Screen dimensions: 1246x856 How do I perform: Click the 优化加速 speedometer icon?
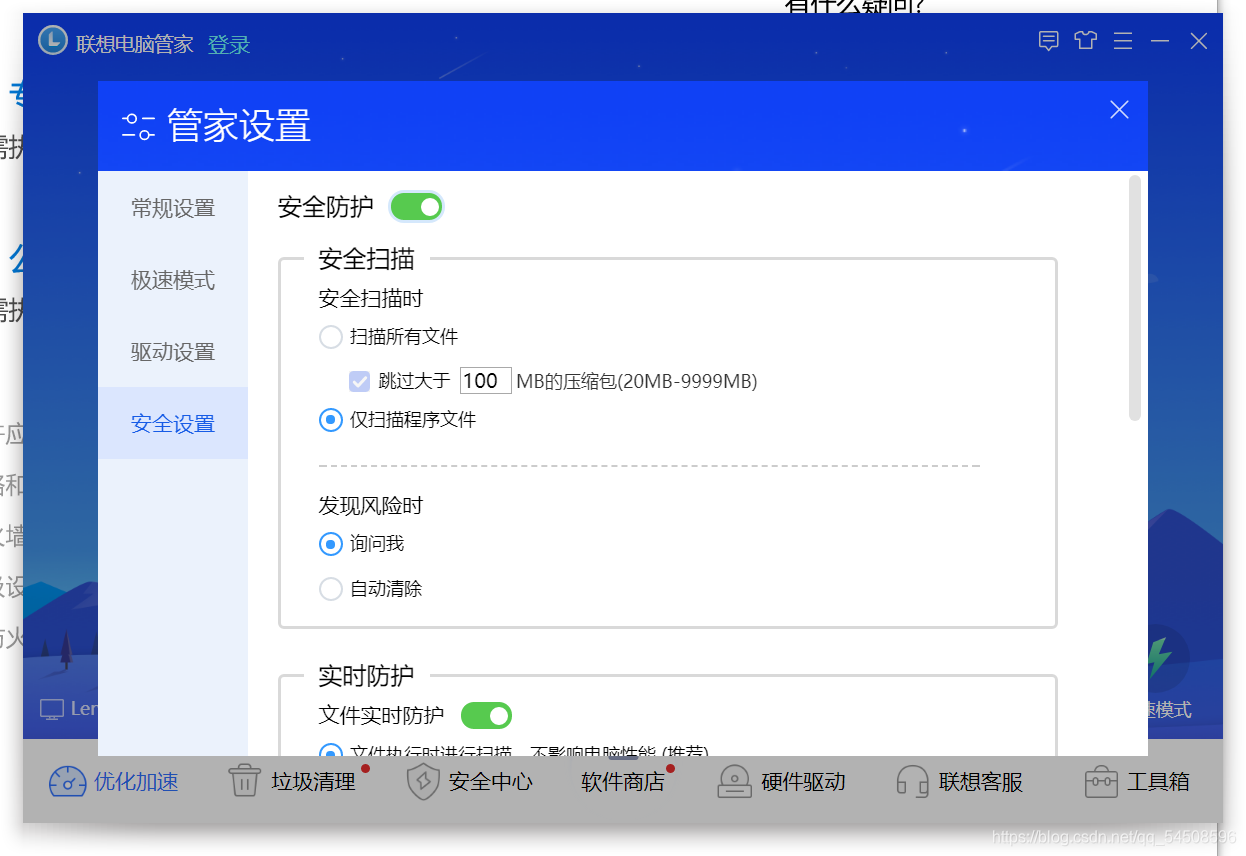68,782
